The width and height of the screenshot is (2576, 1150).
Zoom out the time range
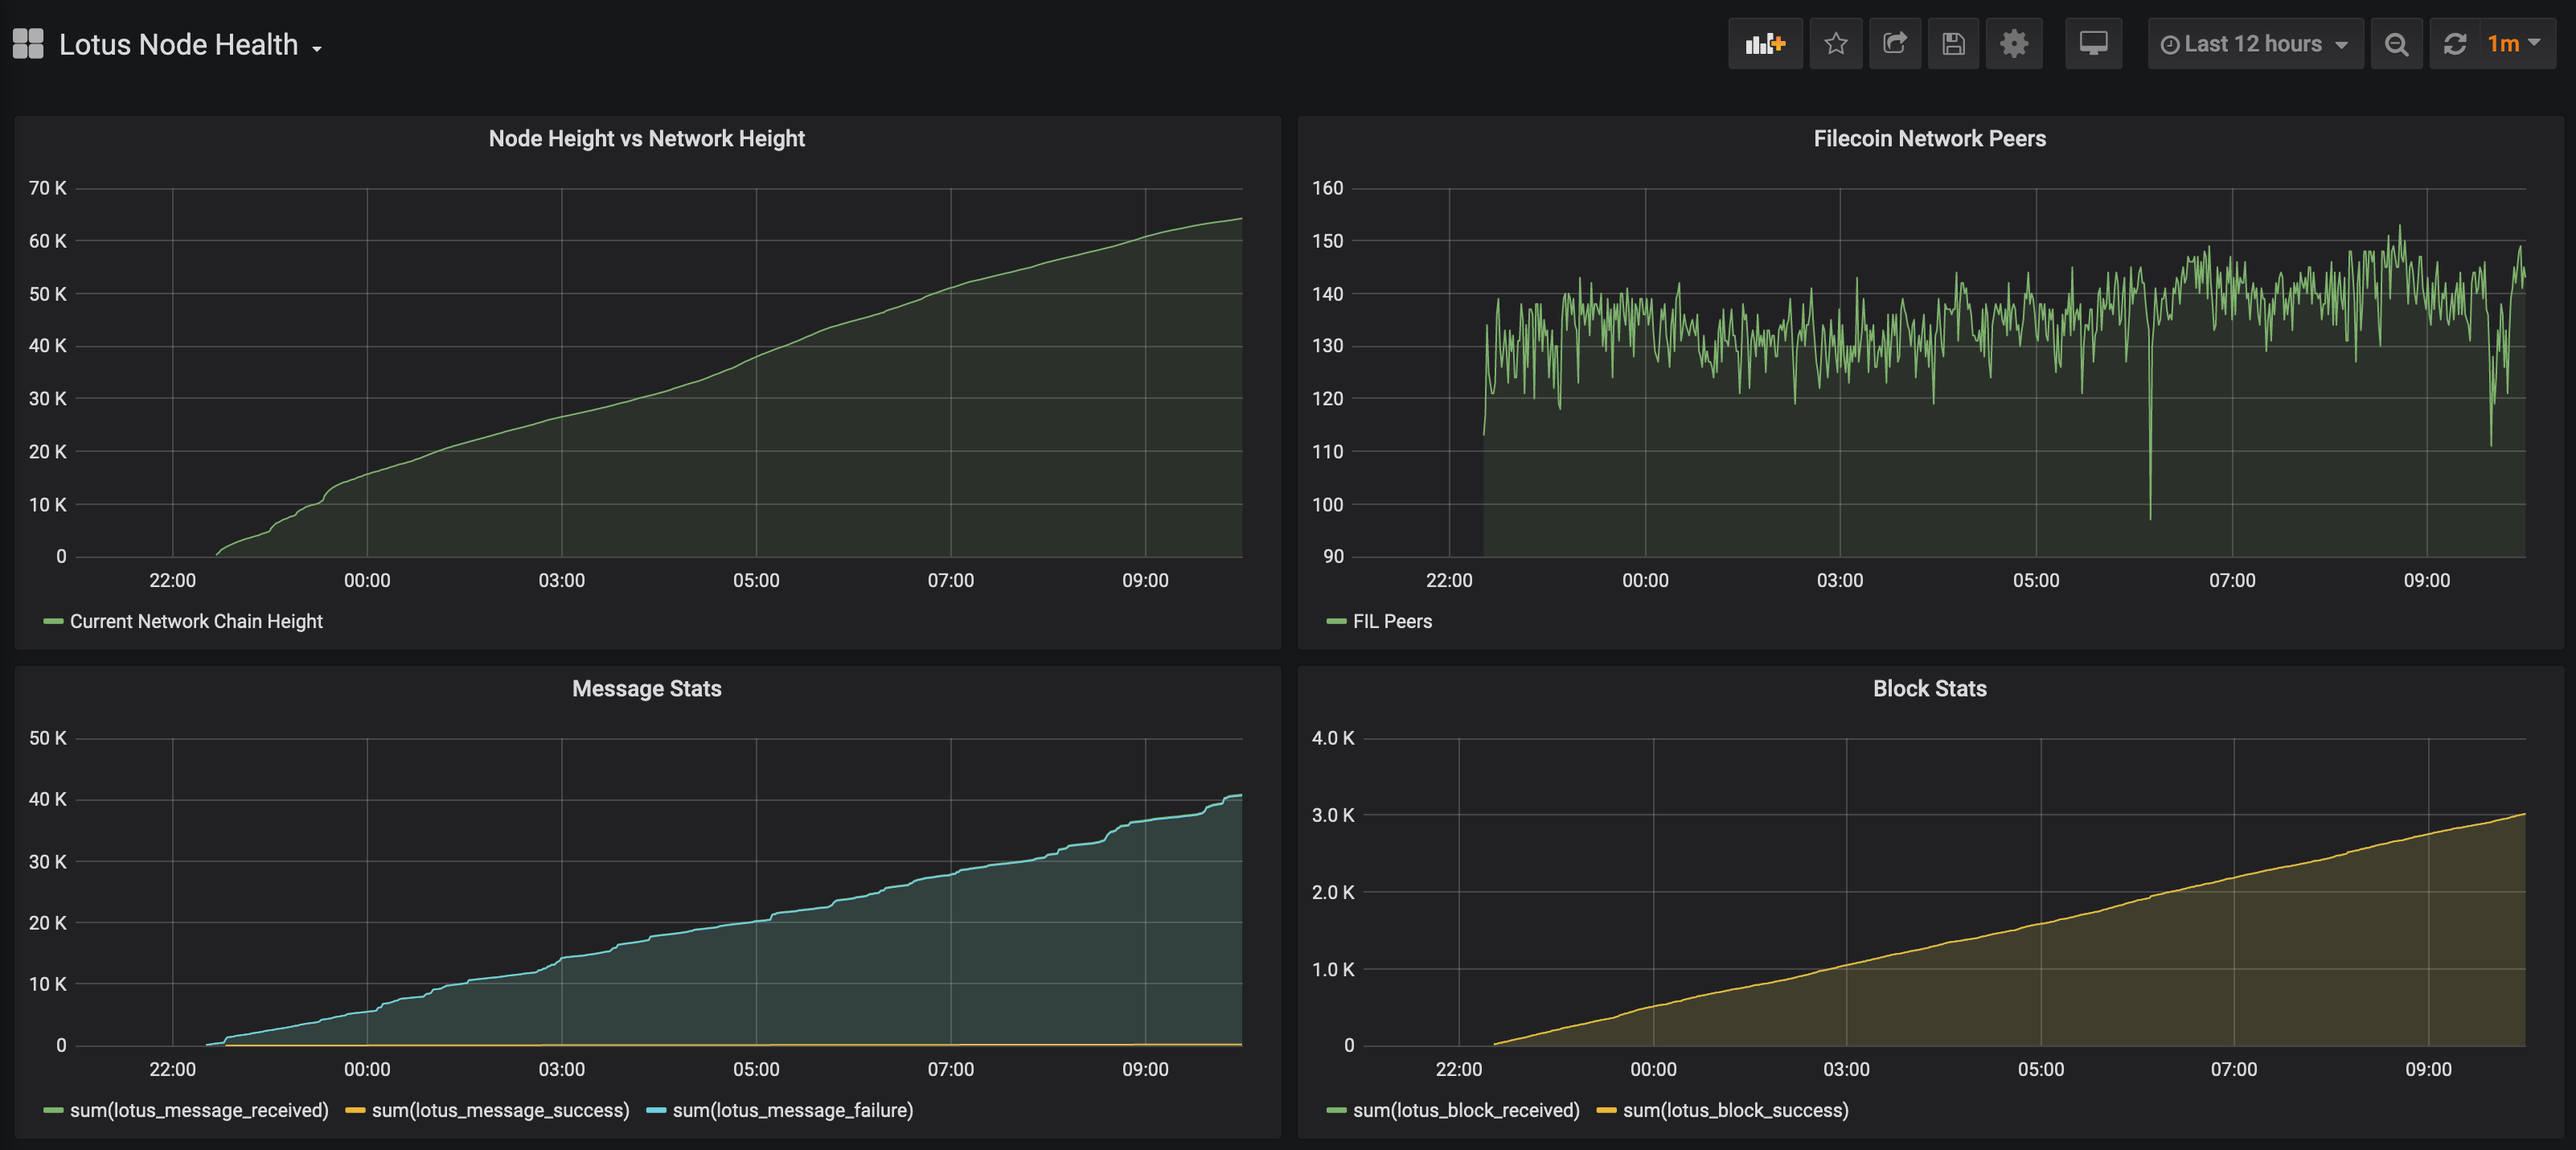coord(2396,44)
